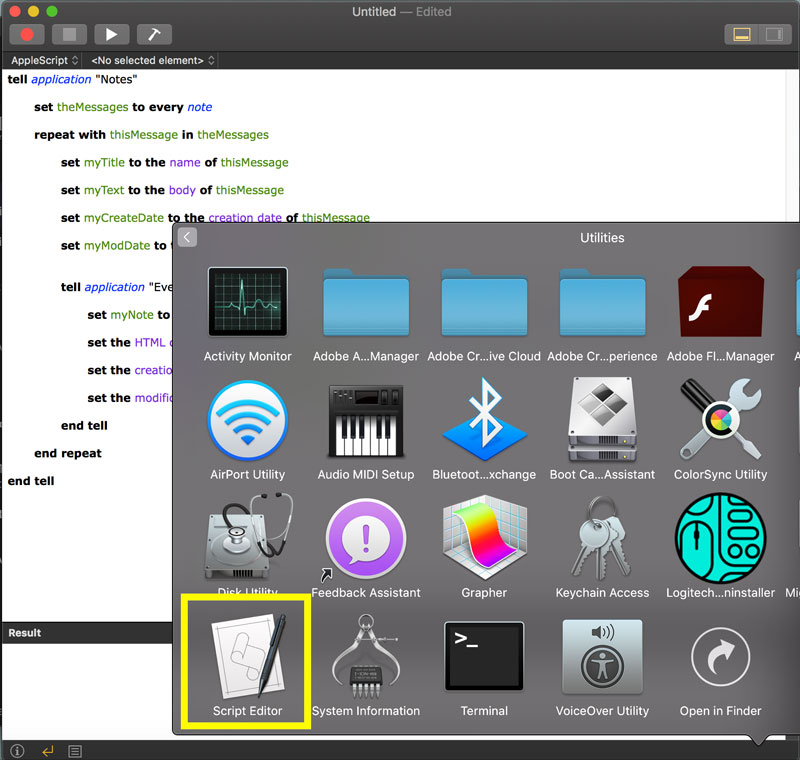This screenshot has height=760, width=800.
Task: Open Keychain Access
Action: 602,548
